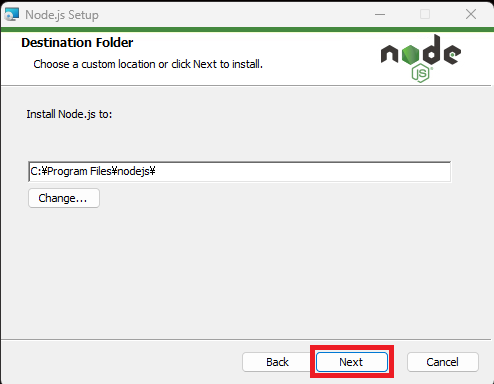The image size is (494, 384).
Task: Cancel the Node.js setup
Action: tap(443, 362)
